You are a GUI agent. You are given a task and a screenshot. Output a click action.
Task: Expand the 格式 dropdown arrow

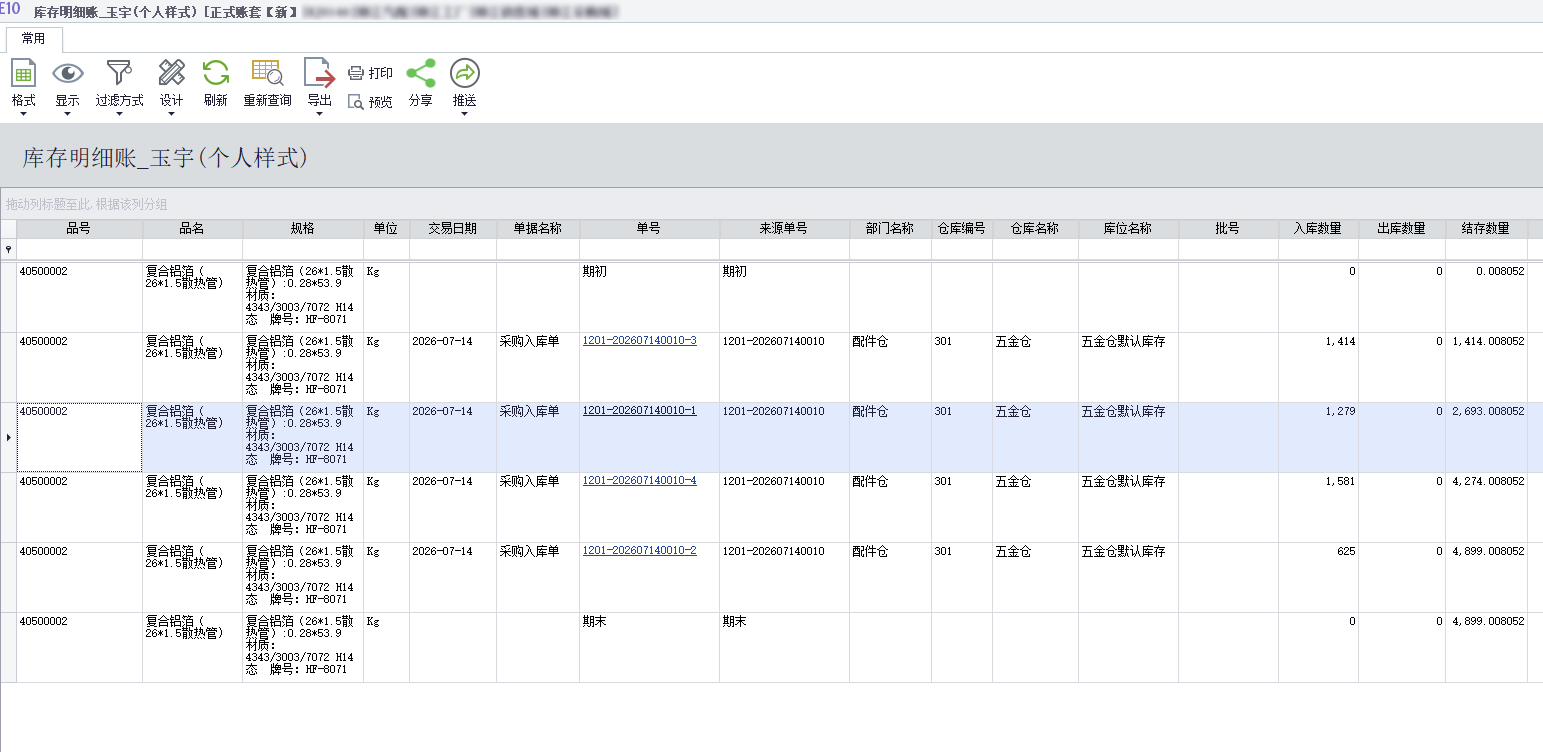23,114
